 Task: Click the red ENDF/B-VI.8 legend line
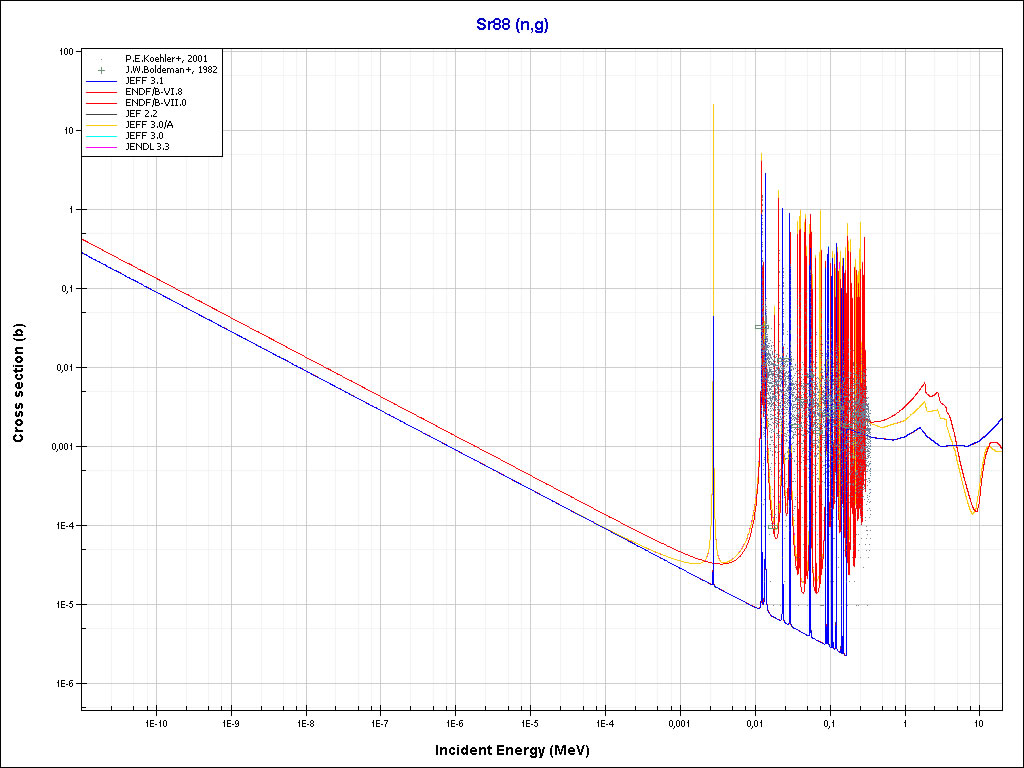tap(101, 92)
